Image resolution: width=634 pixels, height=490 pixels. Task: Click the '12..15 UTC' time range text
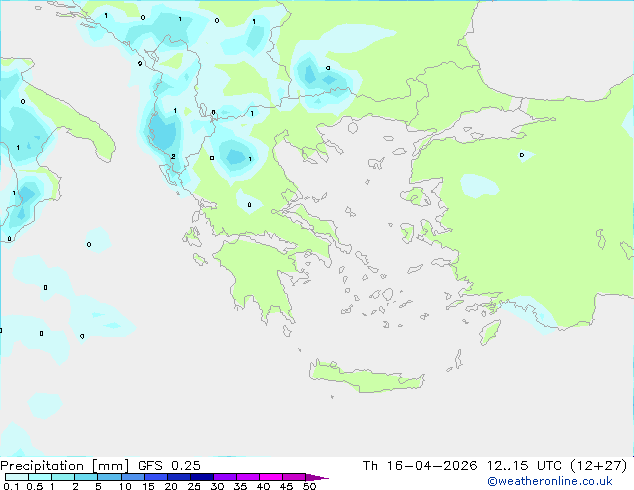[524, 466]
